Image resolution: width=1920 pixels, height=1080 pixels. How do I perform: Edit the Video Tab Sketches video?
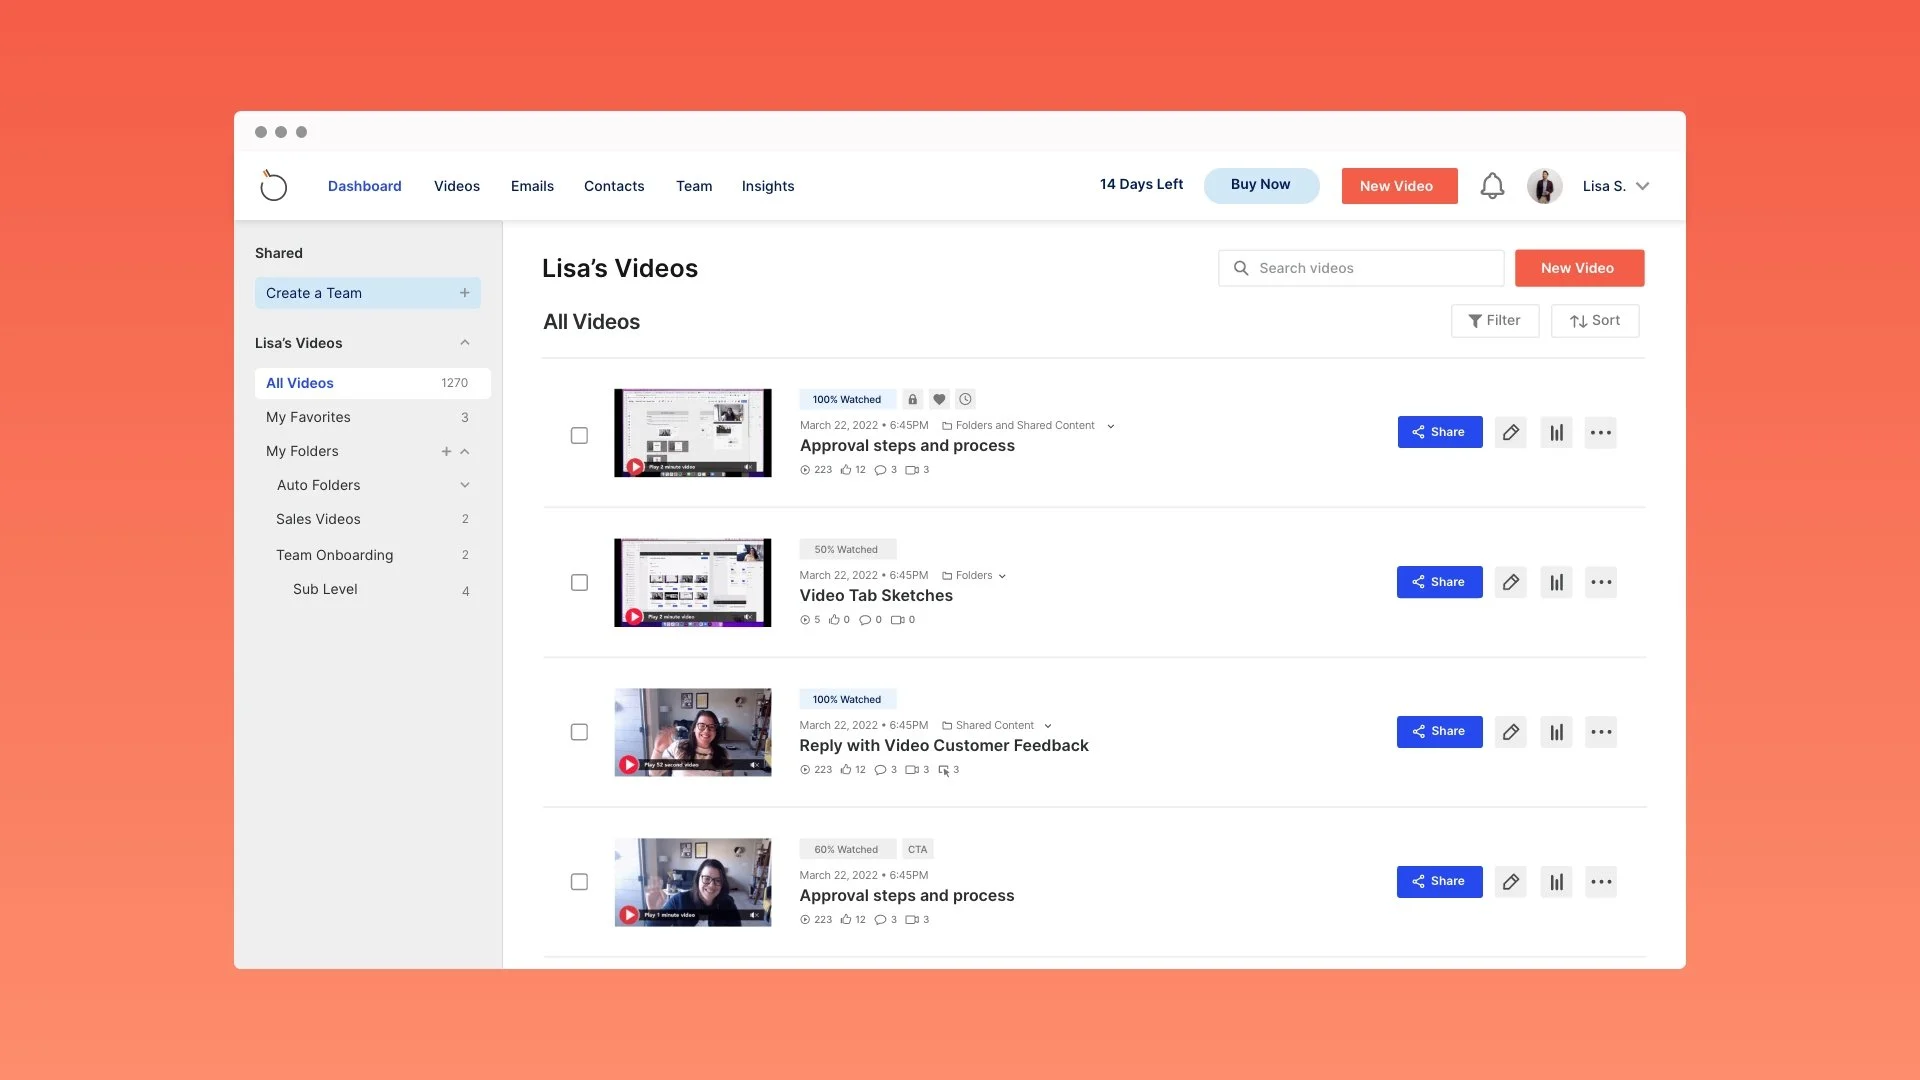1510,582
